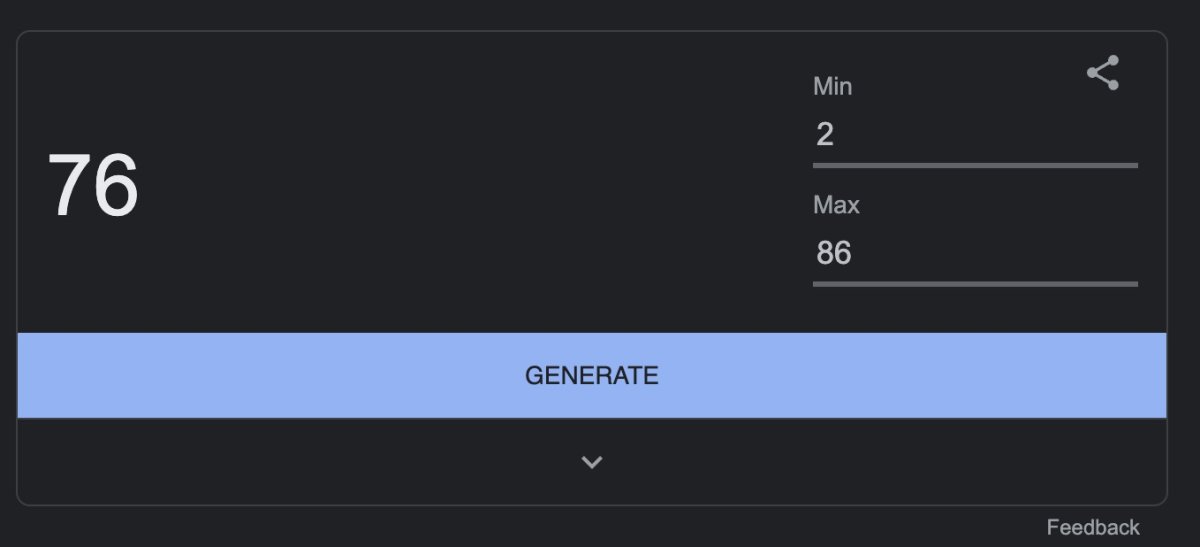
Task: Click the blue bar labeled GENERATE
Action: (x=592, y=375)
